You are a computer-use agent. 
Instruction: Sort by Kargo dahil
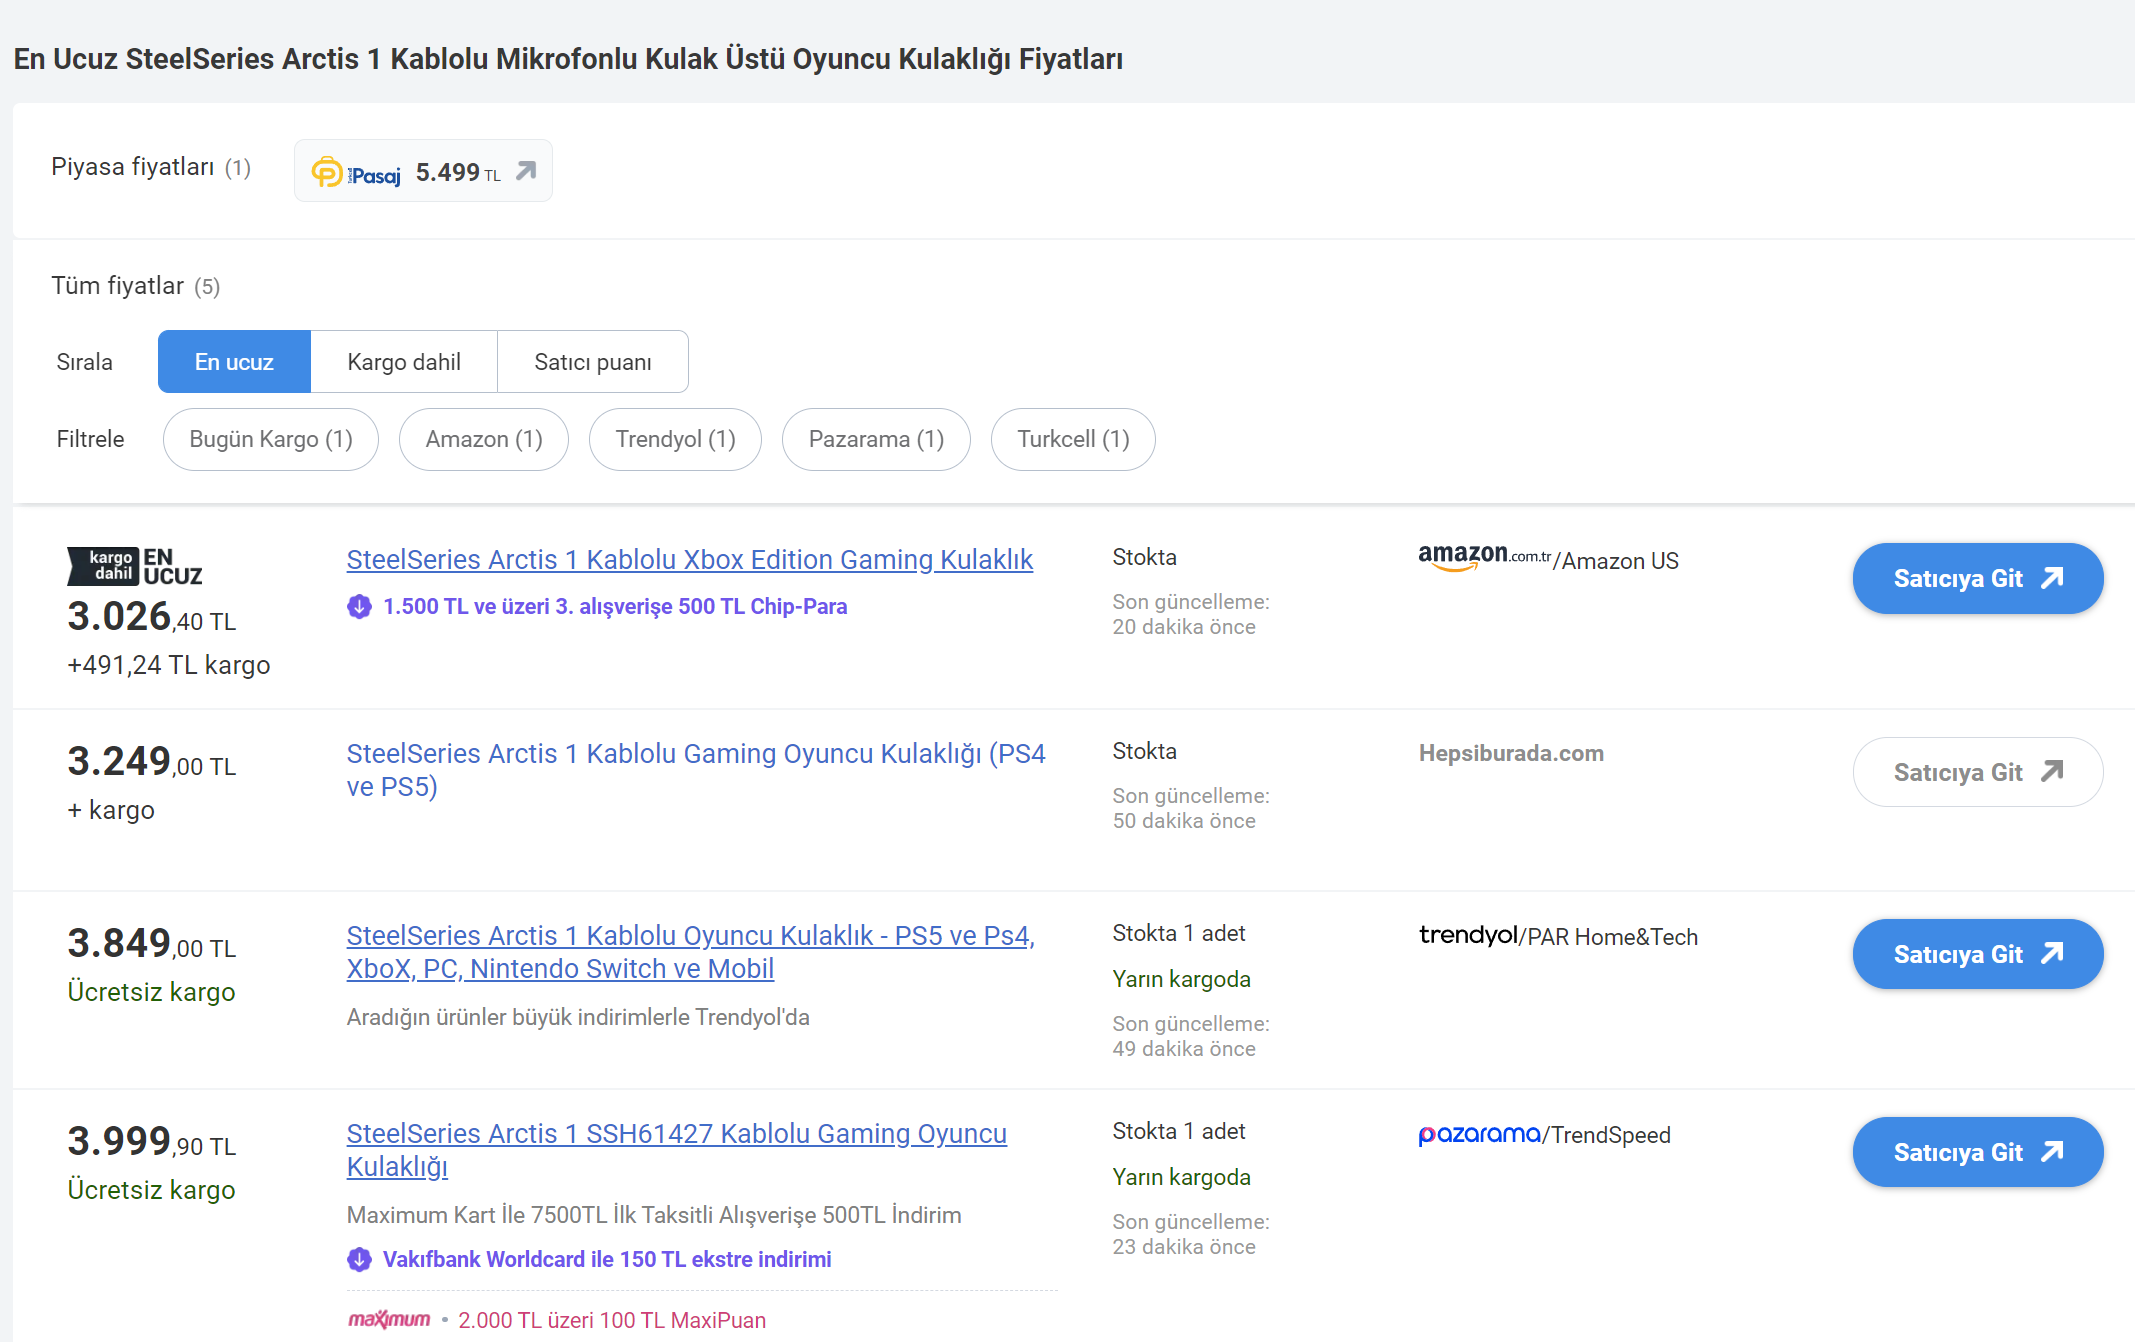tap(404, 362)
